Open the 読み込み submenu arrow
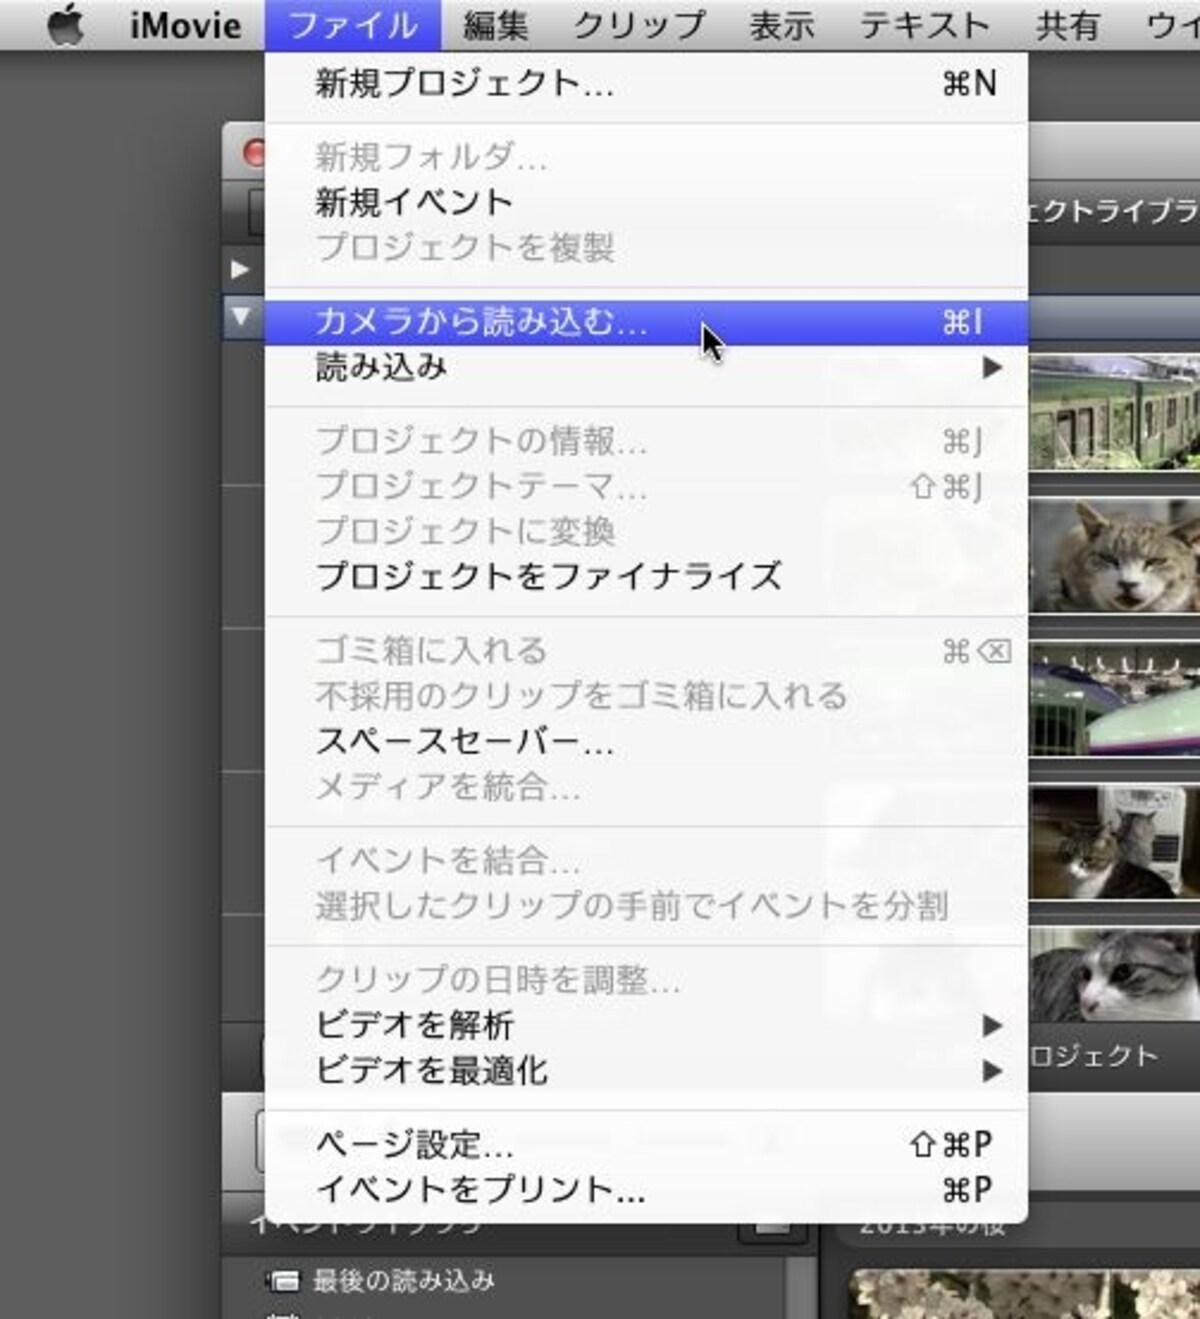This screenshot has height=1319, width=1200. 991,368
